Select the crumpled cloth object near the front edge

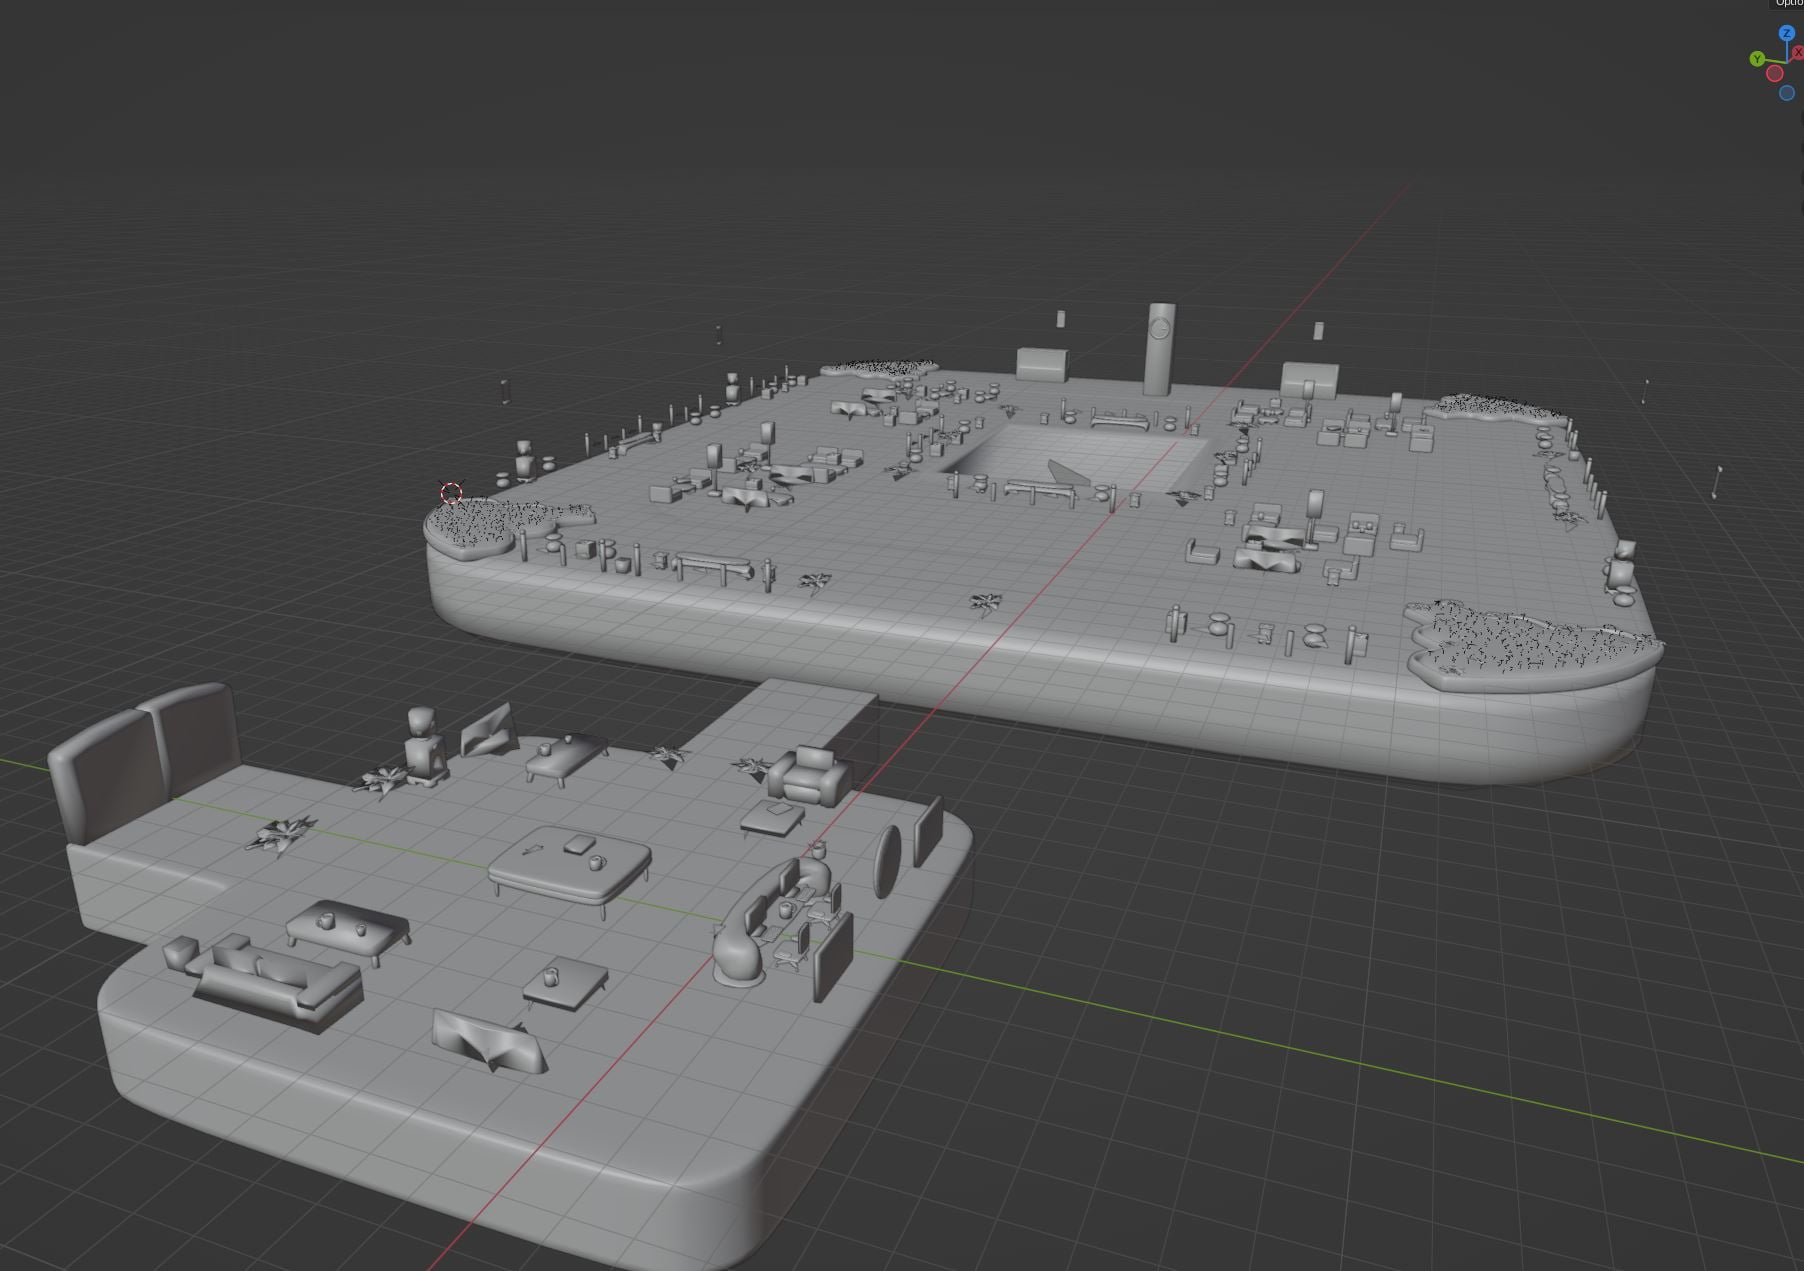(x=488, y=1040)
